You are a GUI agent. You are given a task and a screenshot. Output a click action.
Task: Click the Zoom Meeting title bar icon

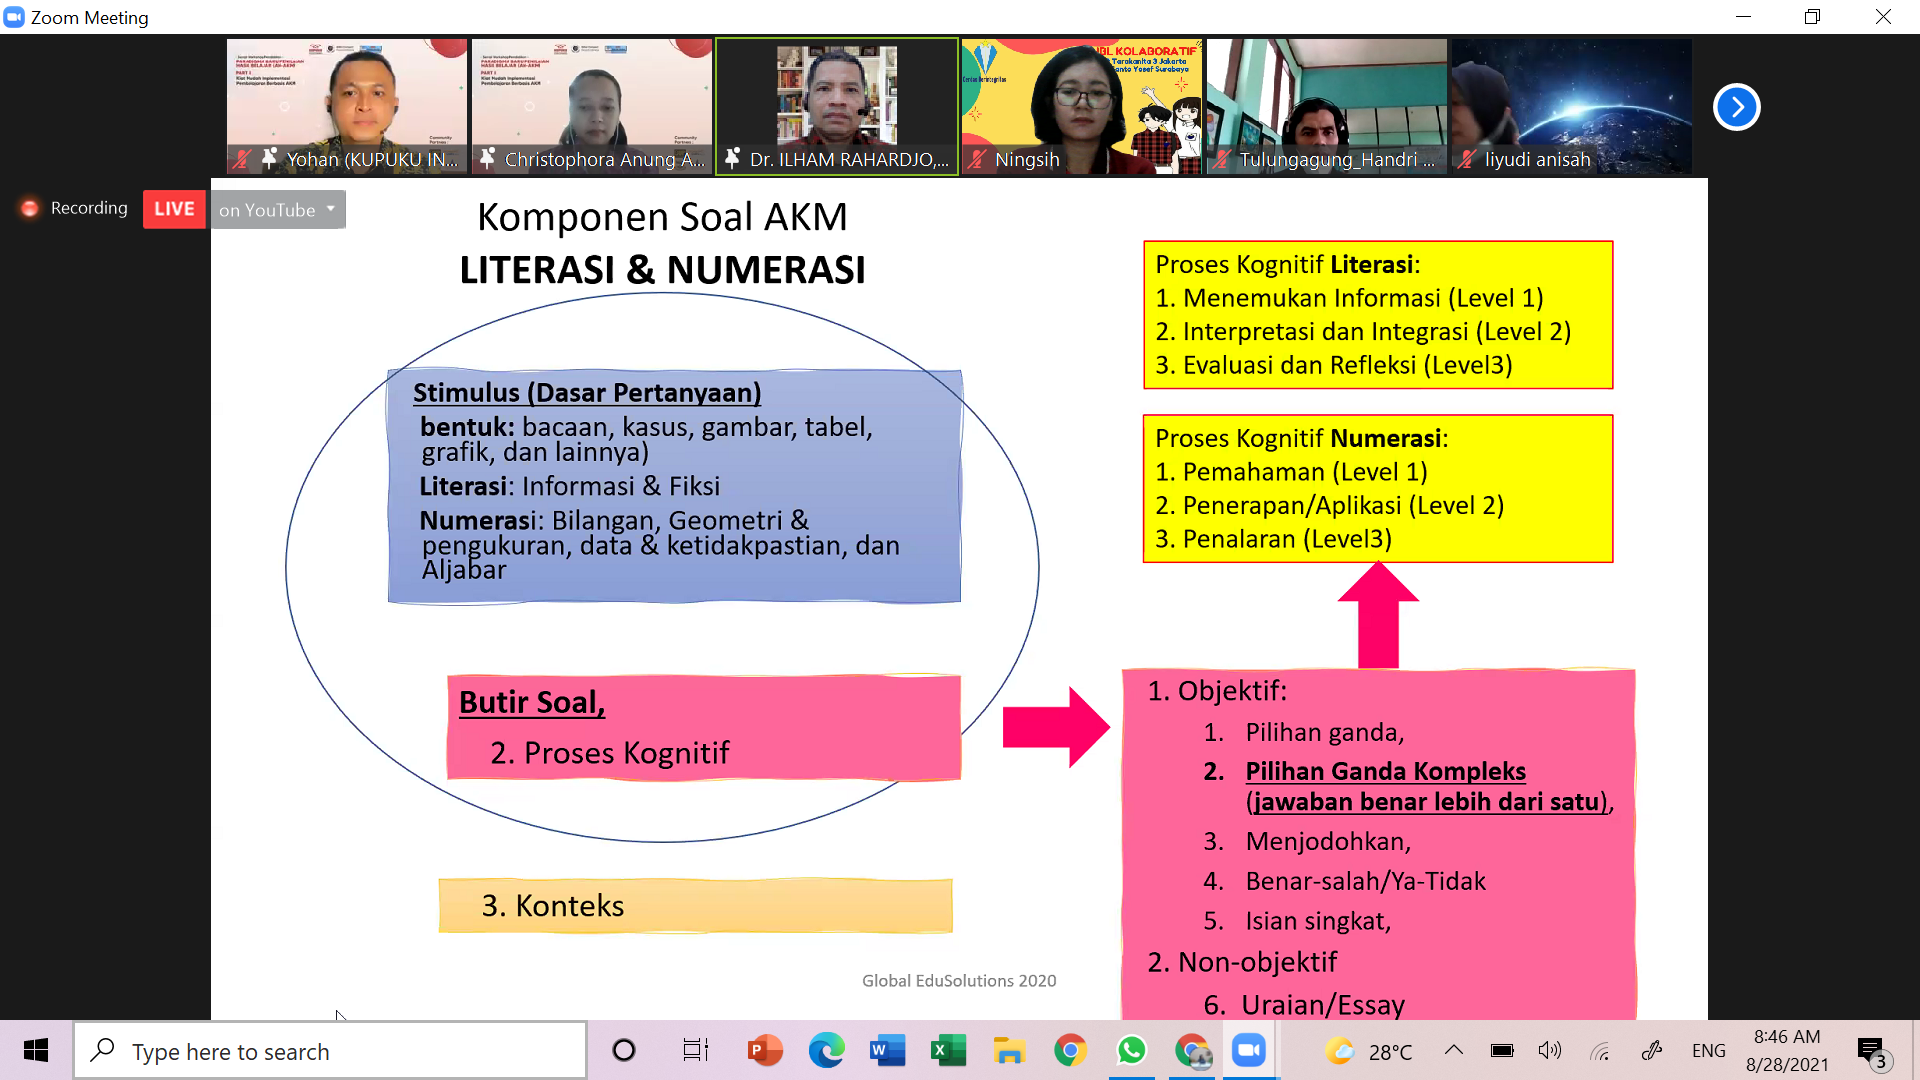pyautogui.click(x=14, y=17)
